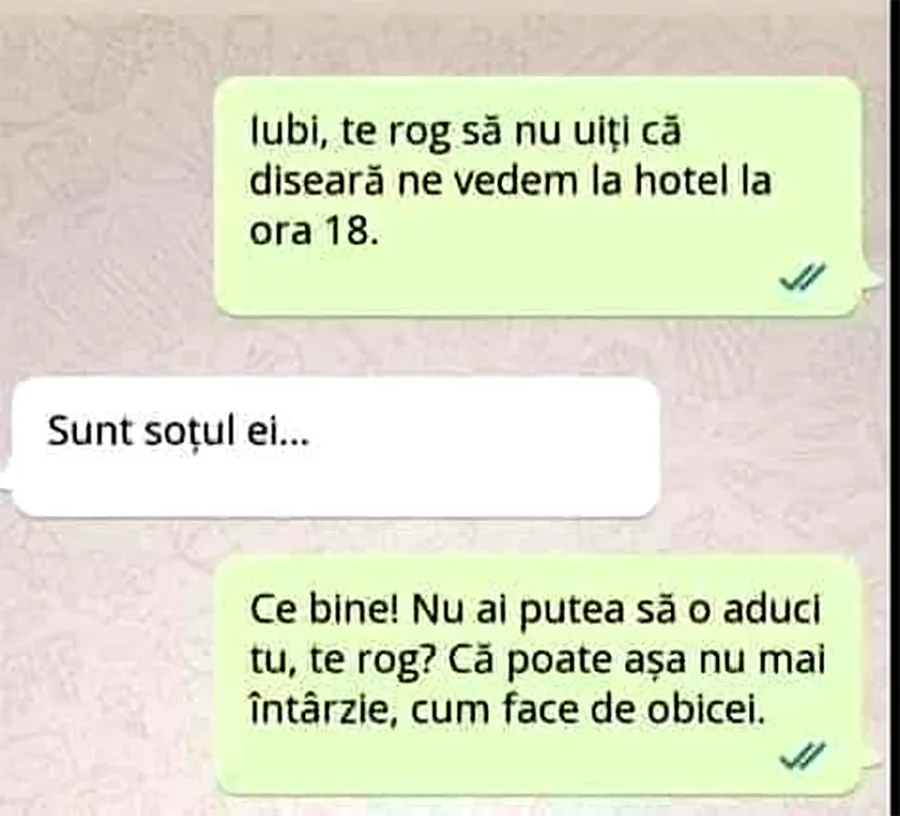Viewport: 900px width, 816px height.
Task: Click the double-check ticks on the hotel message
Action: 802,277
